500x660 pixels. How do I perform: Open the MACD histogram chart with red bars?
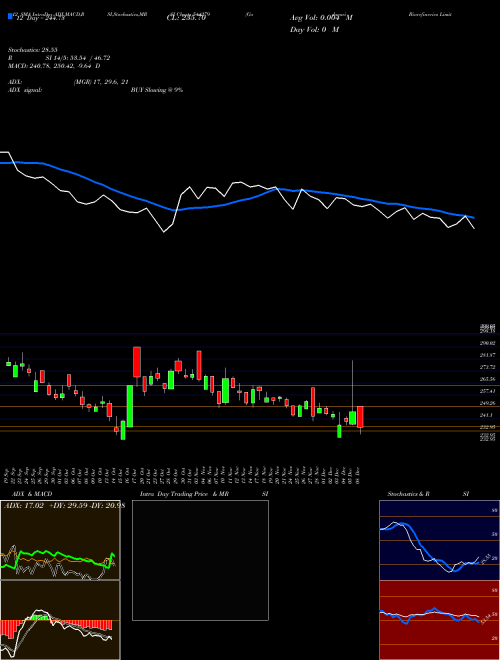coord(60,620)
